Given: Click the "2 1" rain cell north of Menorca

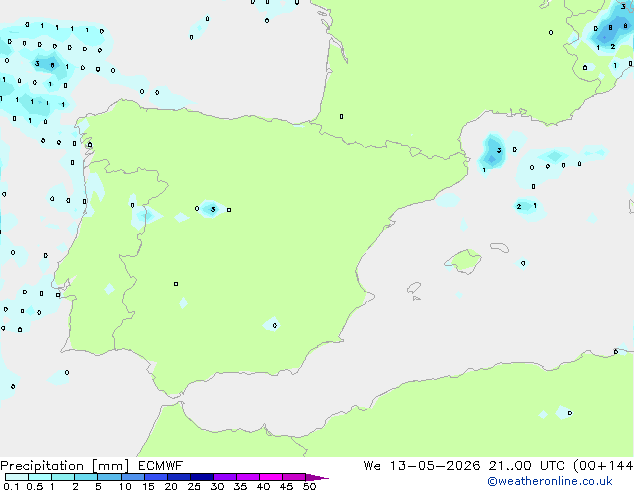Looking at the screenshot, I should click(527, 207).
